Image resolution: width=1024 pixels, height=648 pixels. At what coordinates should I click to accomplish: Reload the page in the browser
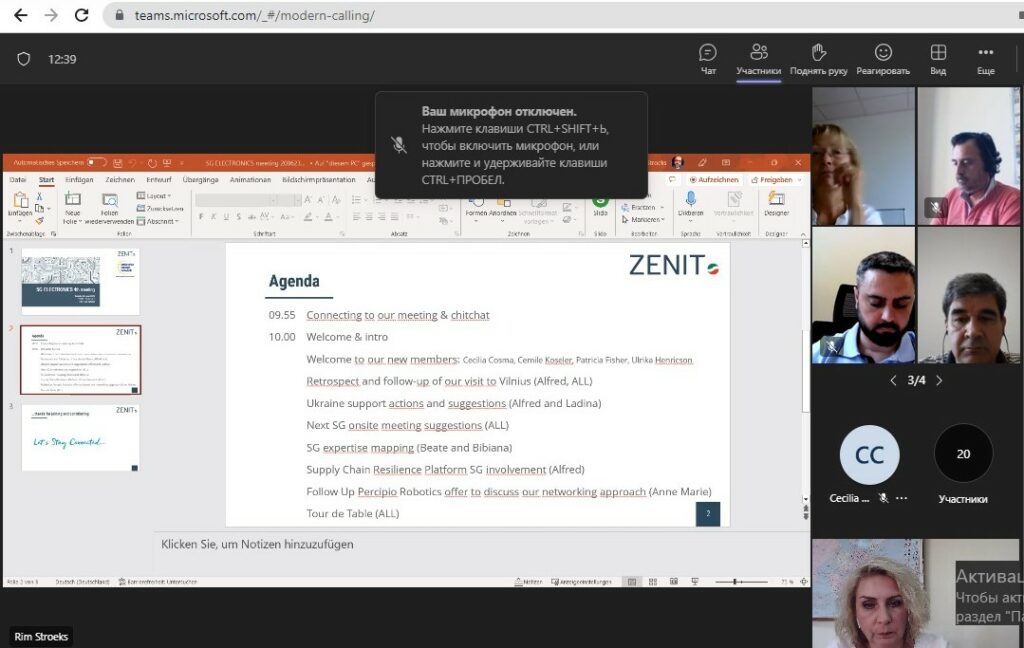point(82,15)
